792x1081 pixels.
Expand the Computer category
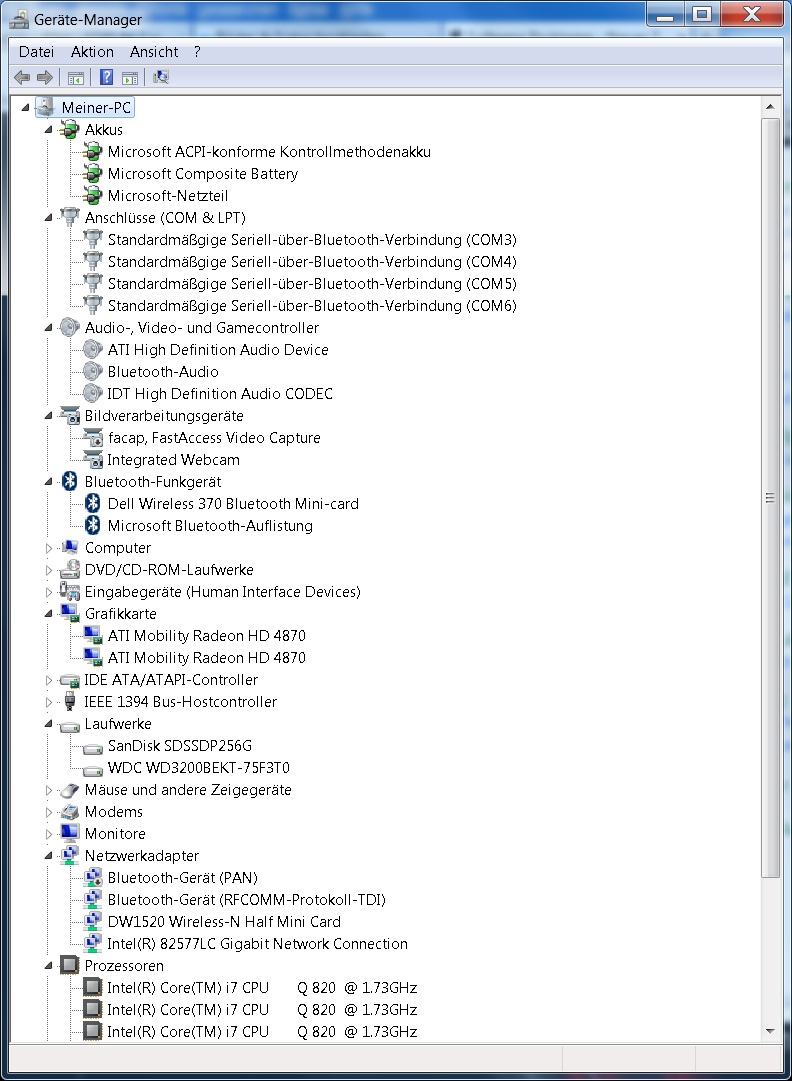[x=48, y=548]
